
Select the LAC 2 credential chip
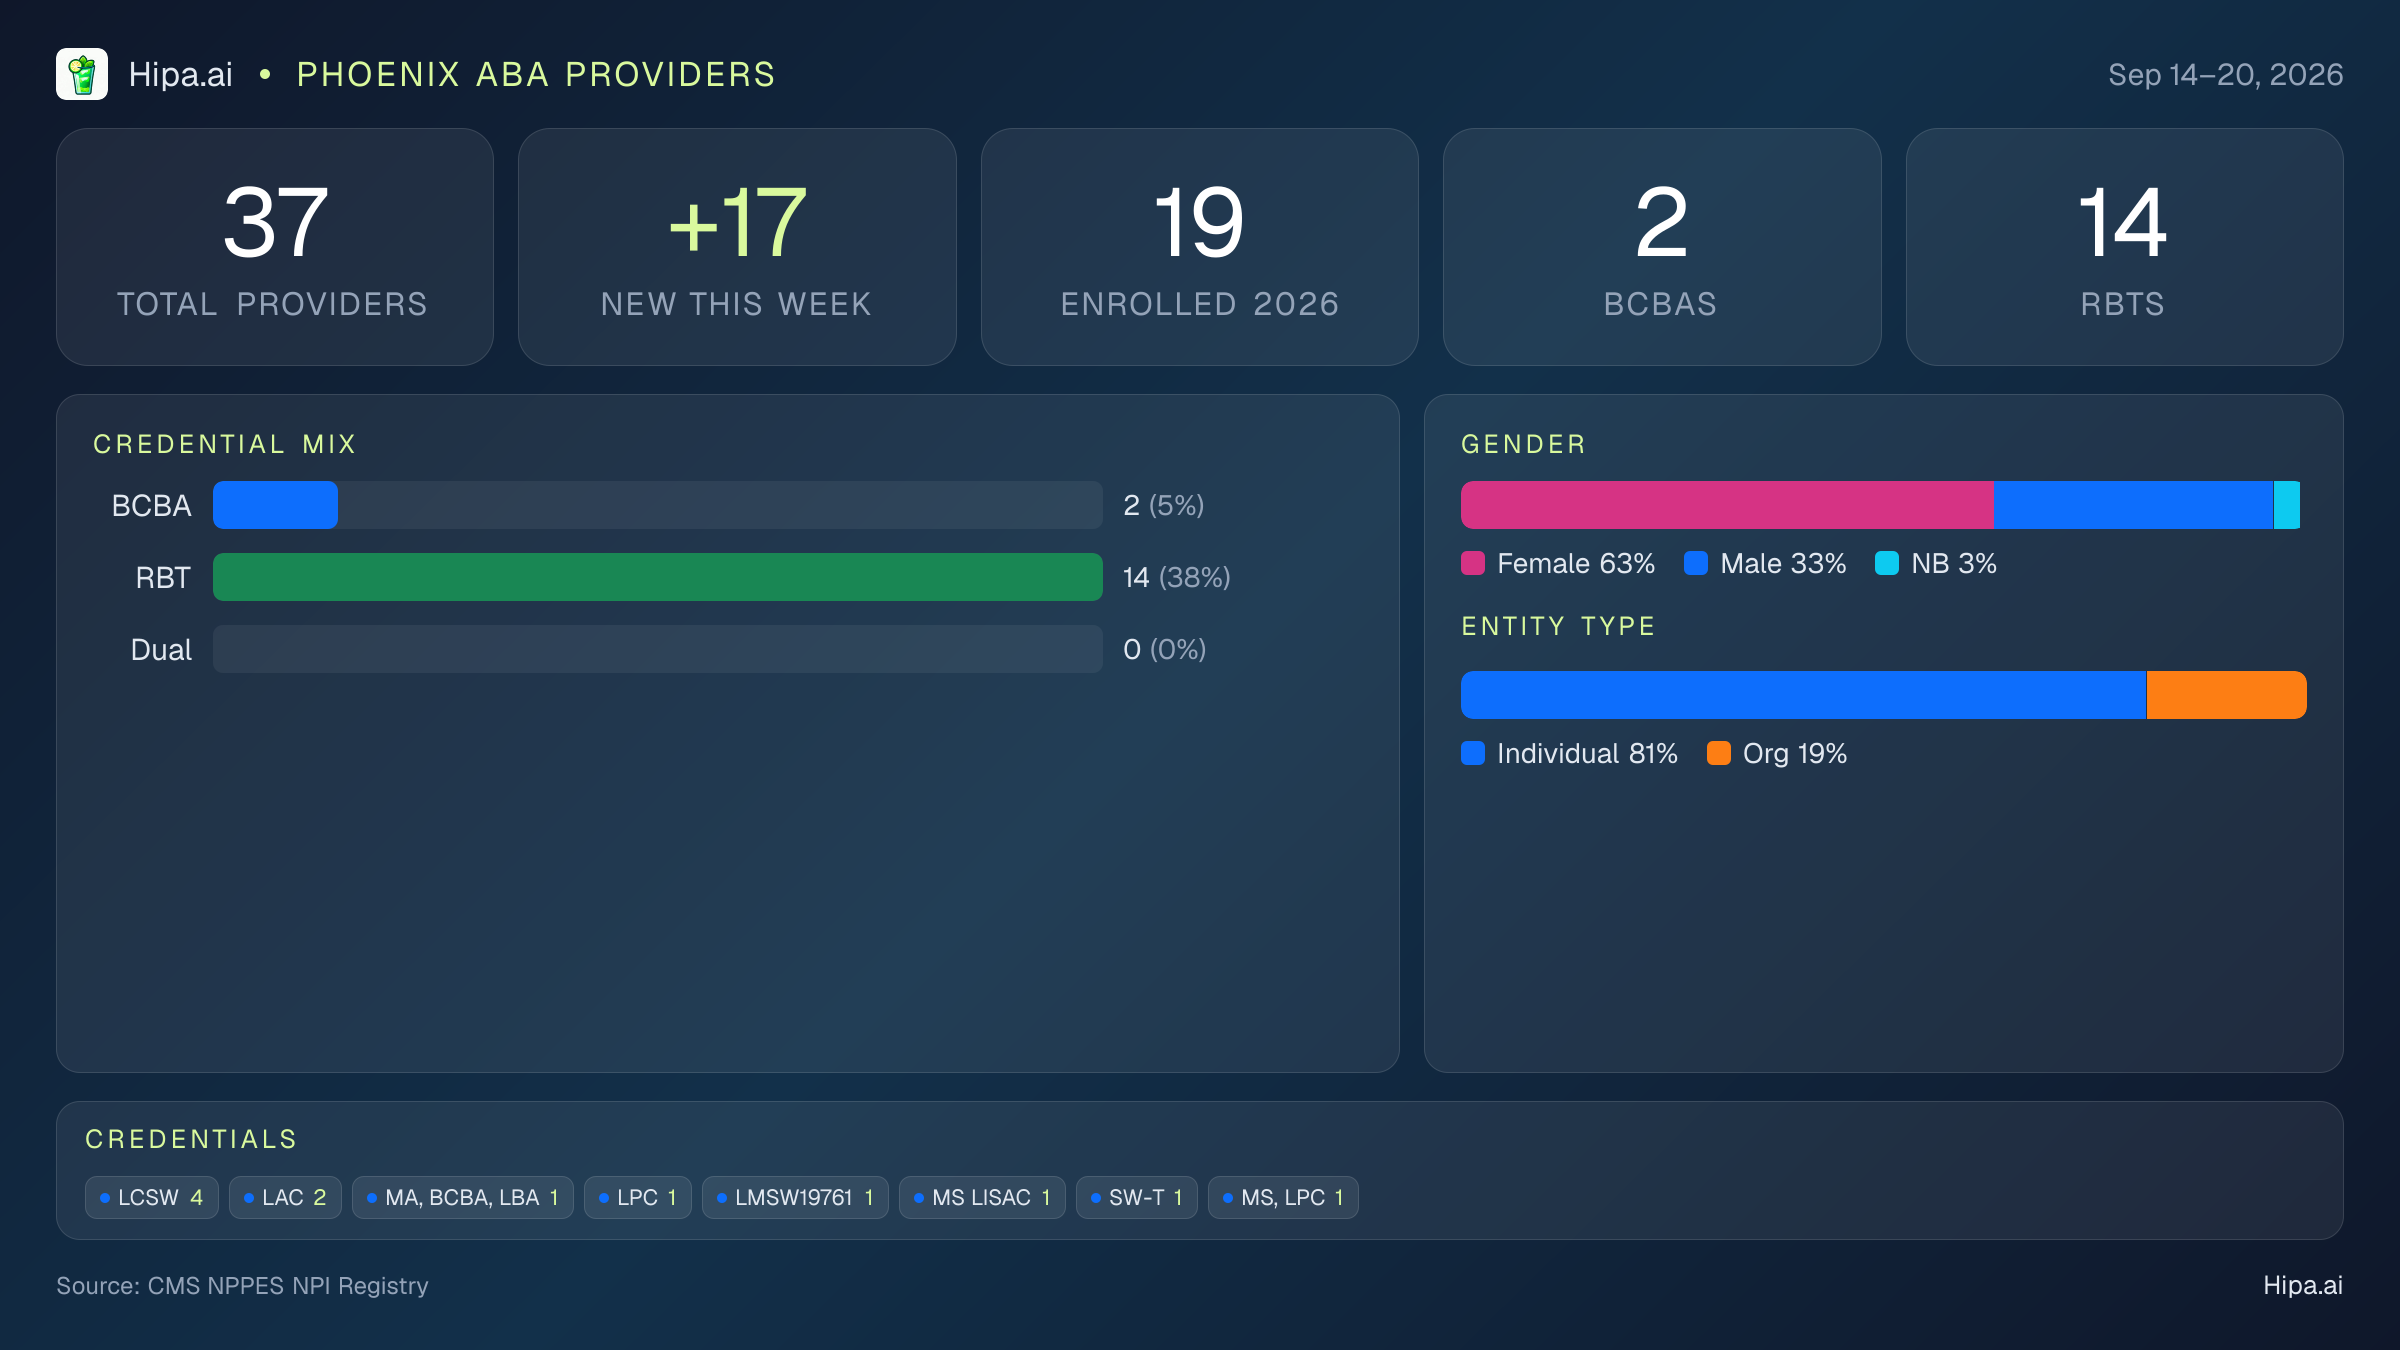click(285, 1197)
